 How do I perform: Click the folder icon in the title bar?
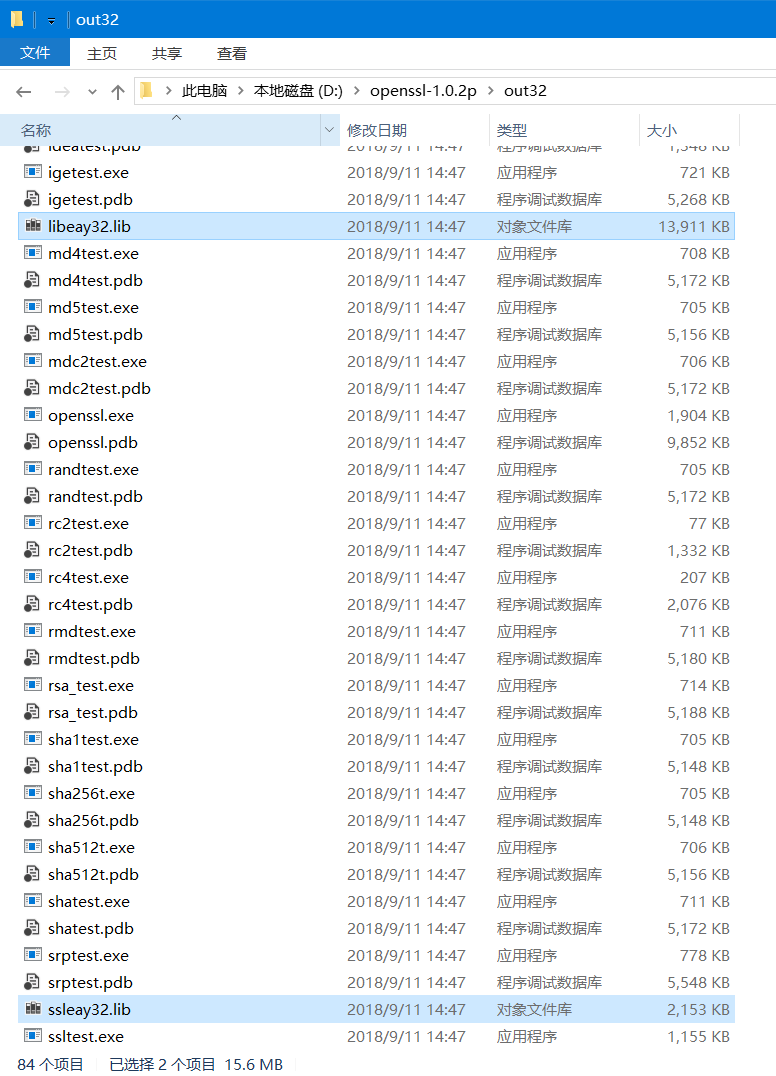pyautogui.click(x=17, y=20)
